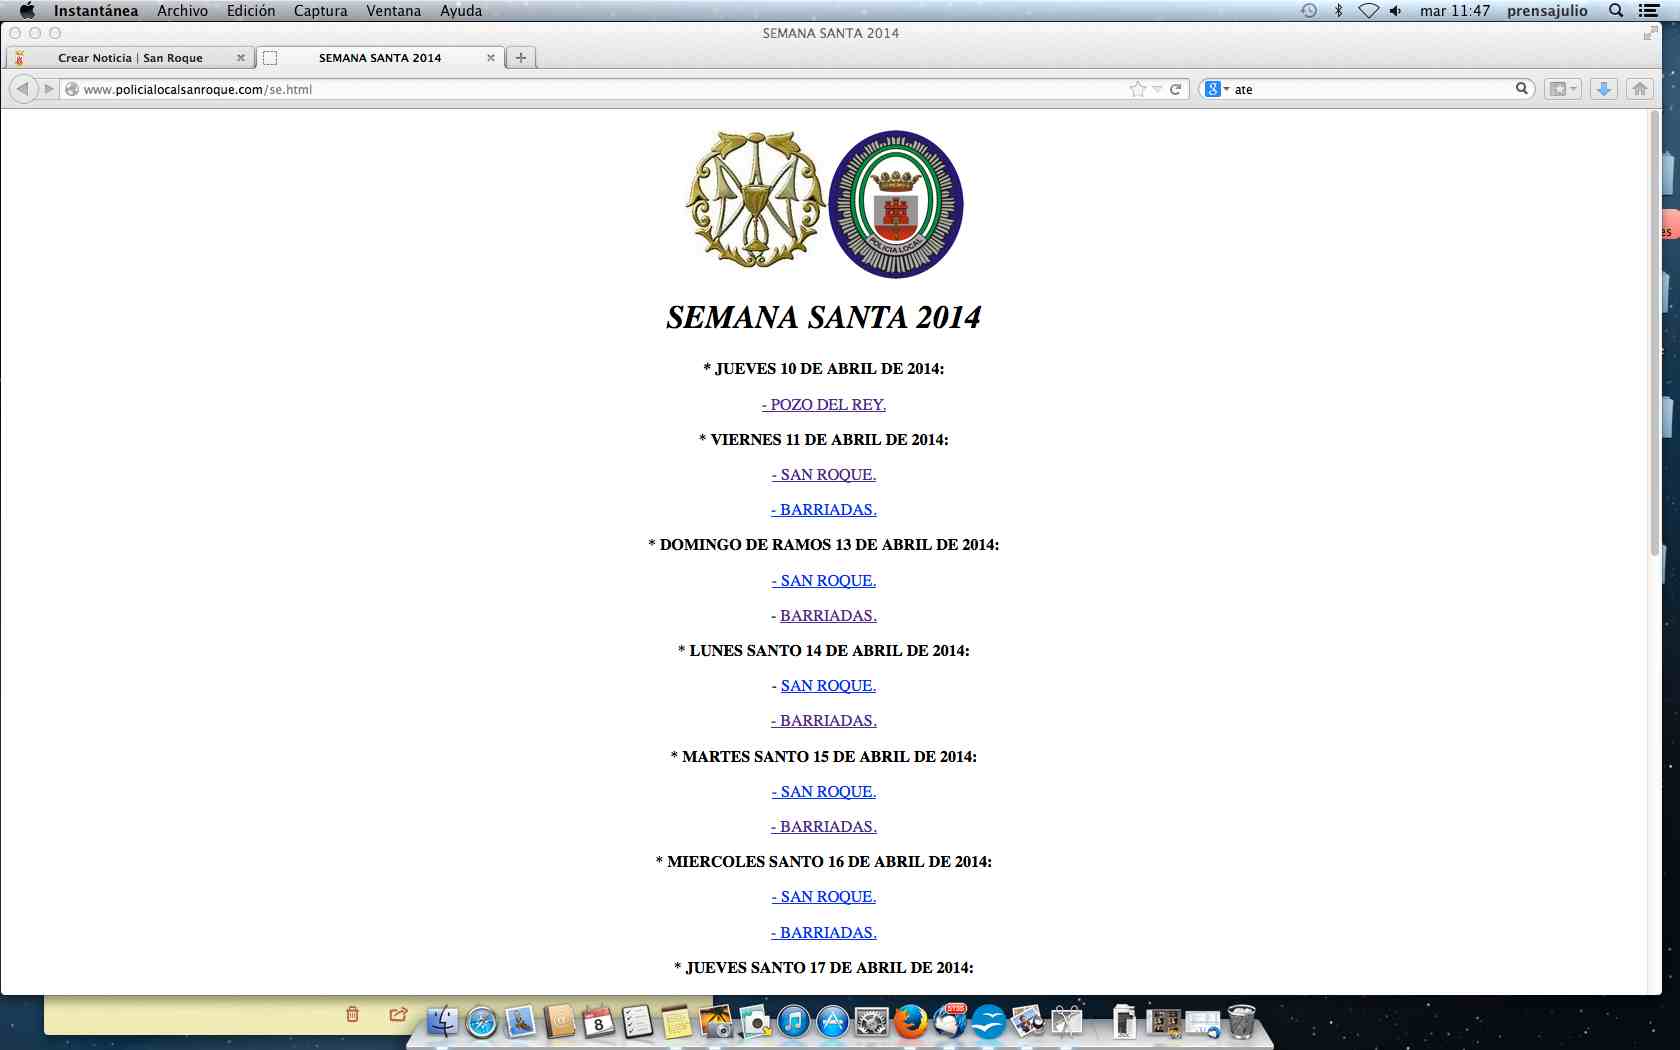Click the trash icon on yellow note
The height and width of the screenshot is (1050, 1680).
352,1014
